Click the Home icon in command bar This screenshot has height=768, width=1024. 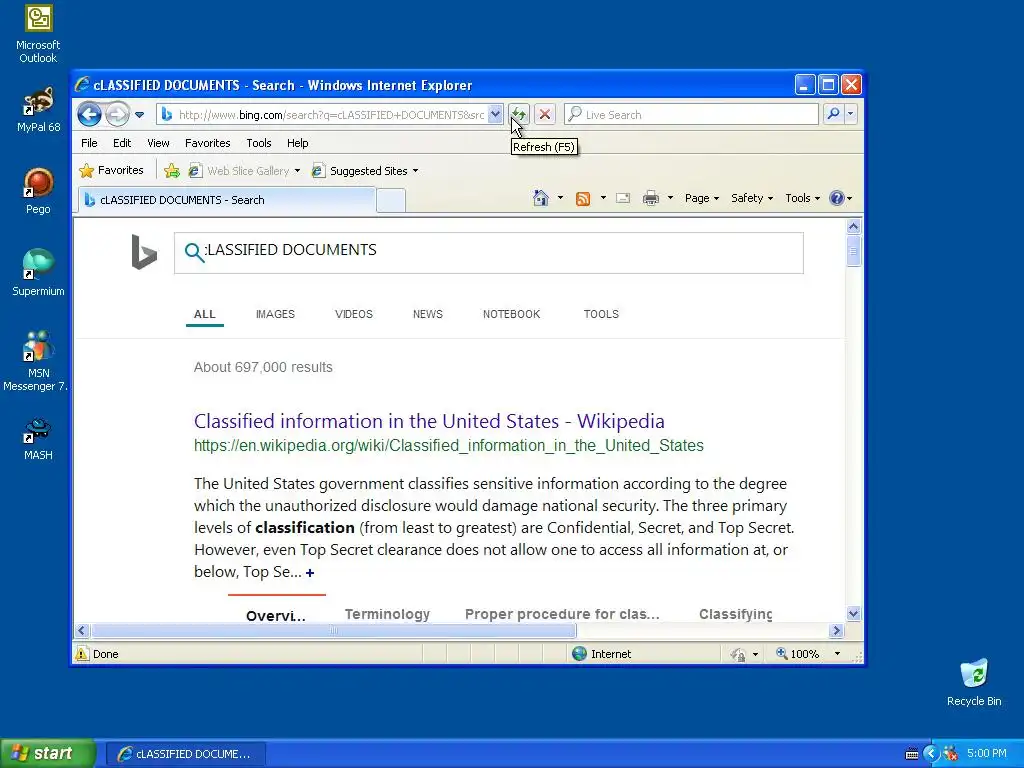click(x=541, y=198)
